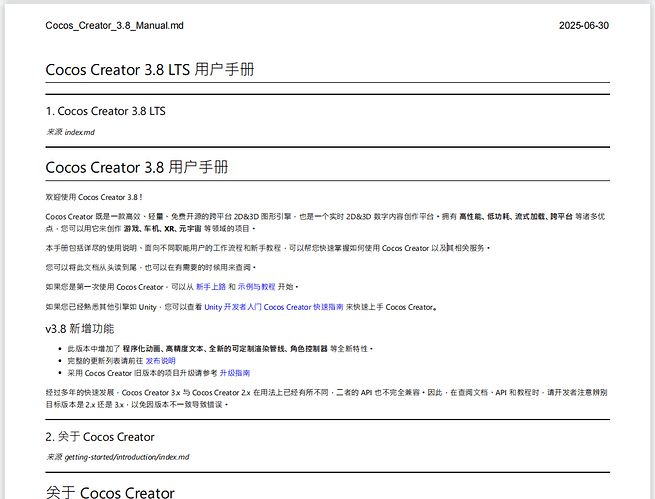Click source note getting-started/introduction/index.md
The height and width of the screenshot is (499, 655).
click(x=127, y=457)
